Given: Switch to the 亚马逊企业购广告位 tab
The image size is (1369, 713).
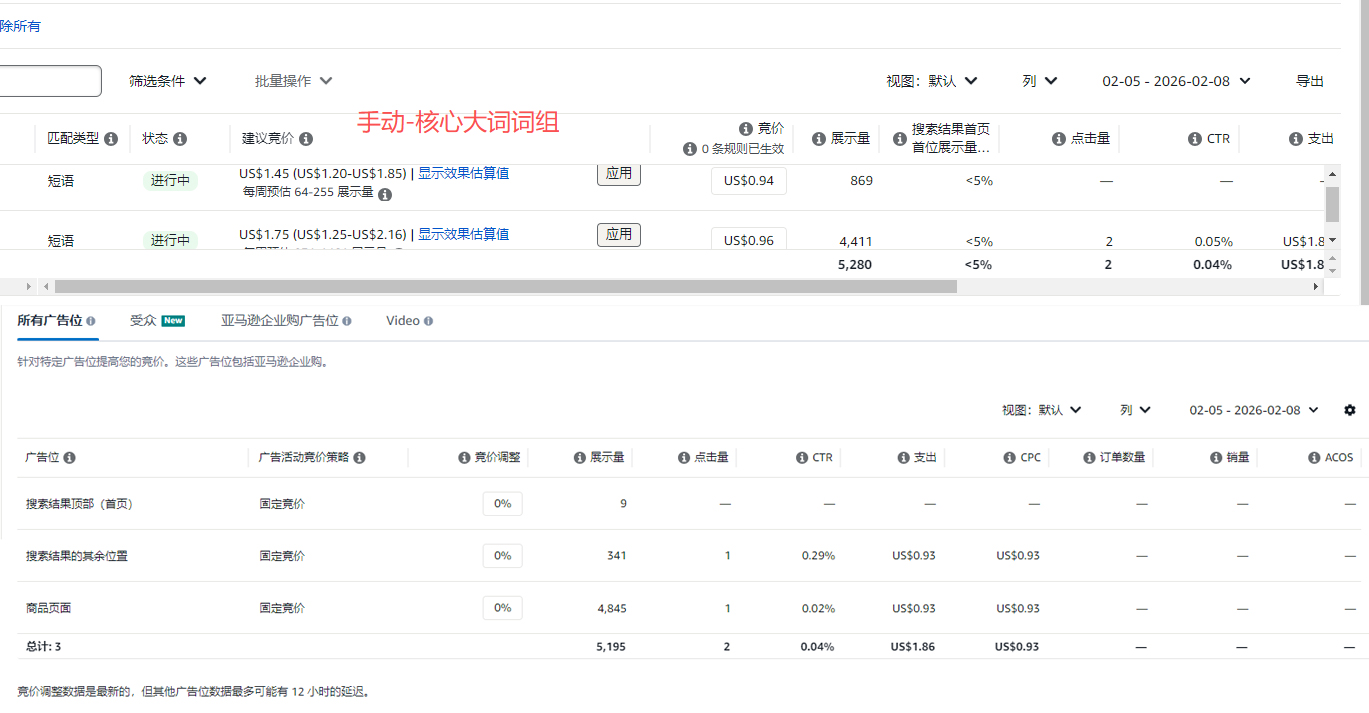Looking at the screenshot, I should 285,321.
